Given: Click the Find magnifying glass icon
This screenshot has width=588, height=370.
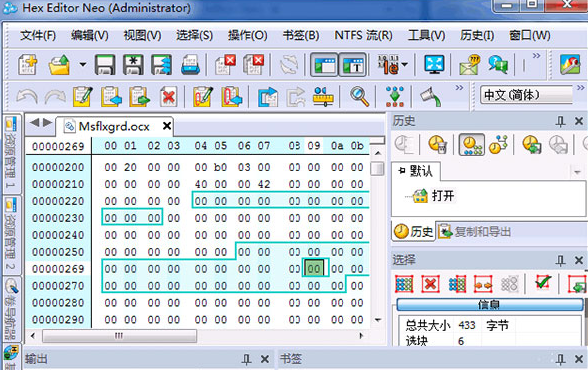Looking at the screenshot, I should [x=360, y=97].
